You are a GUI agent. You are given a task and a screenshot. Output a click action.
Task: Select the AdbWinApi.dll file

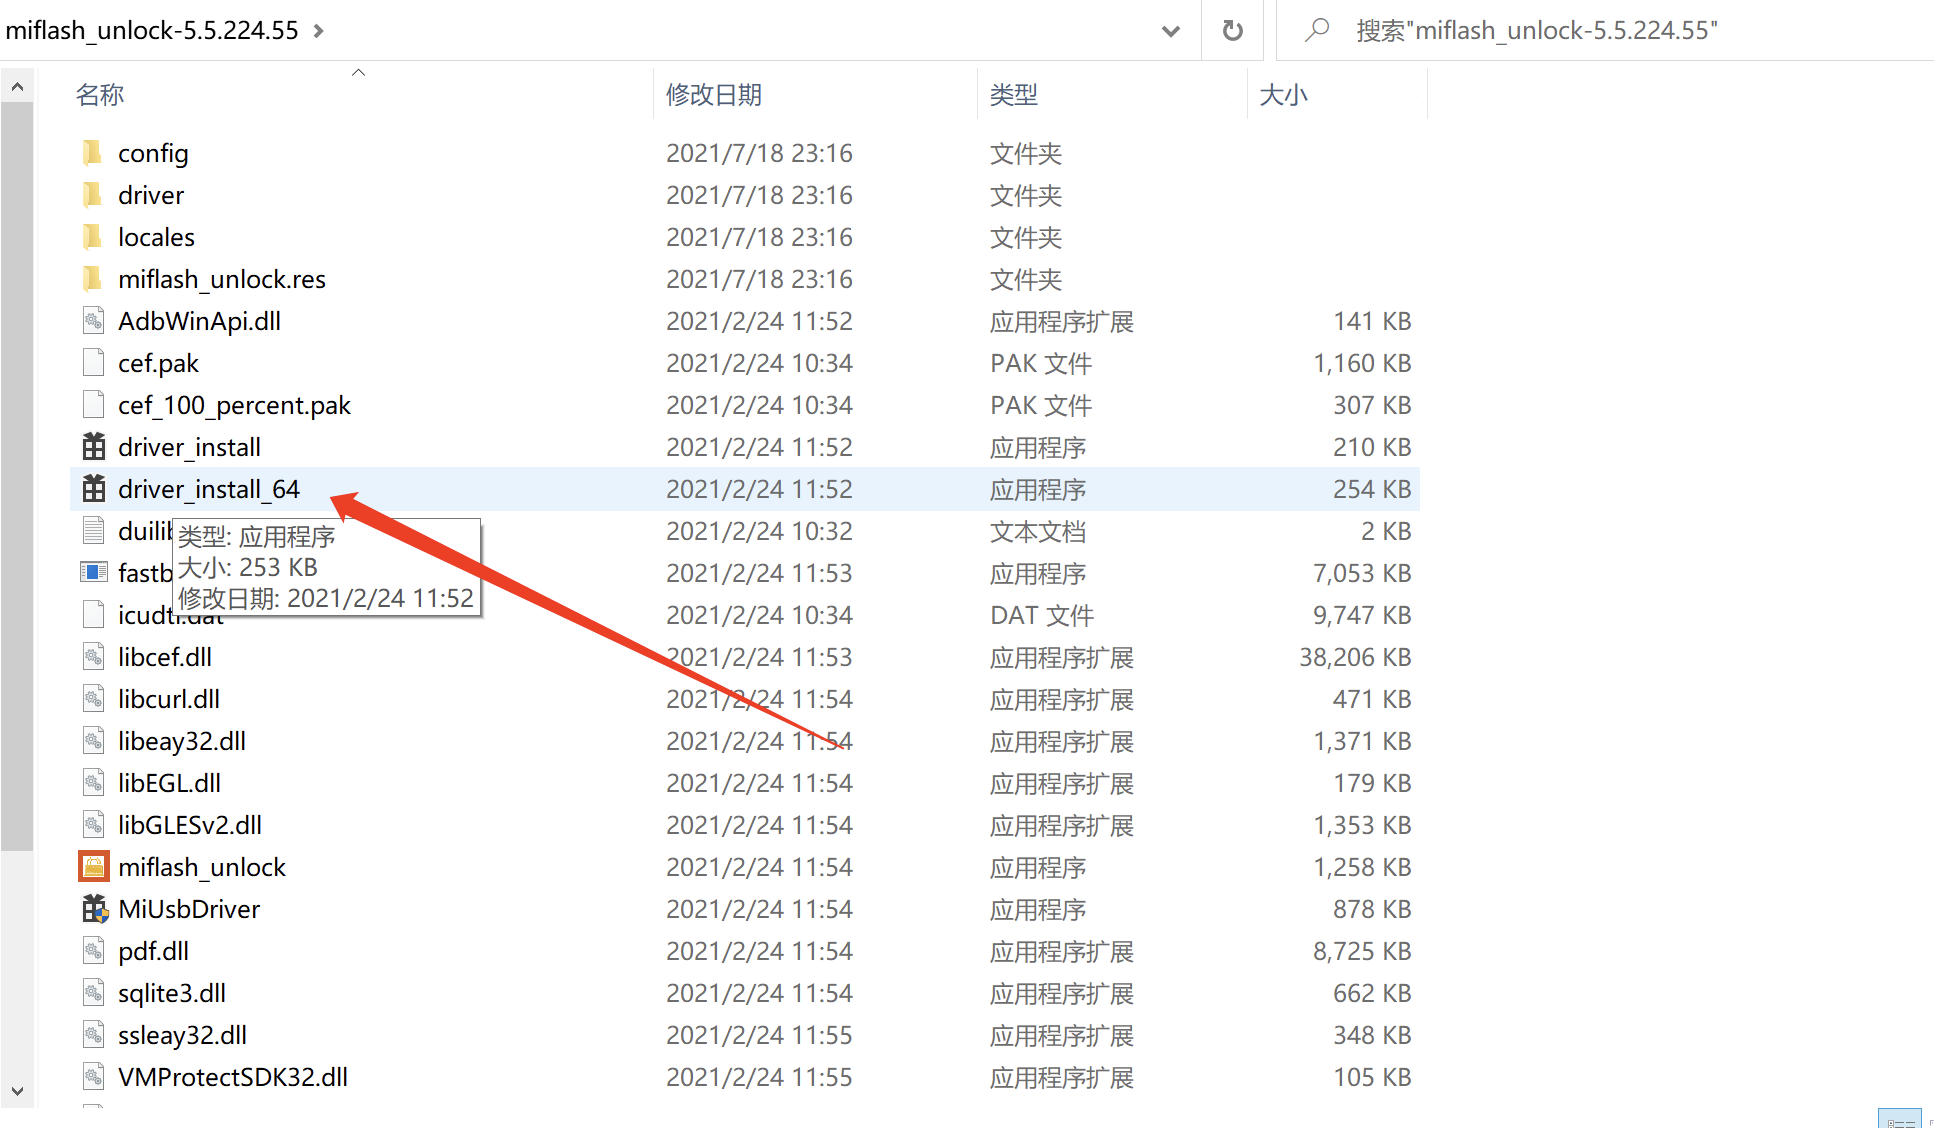[x=199, y=321]
